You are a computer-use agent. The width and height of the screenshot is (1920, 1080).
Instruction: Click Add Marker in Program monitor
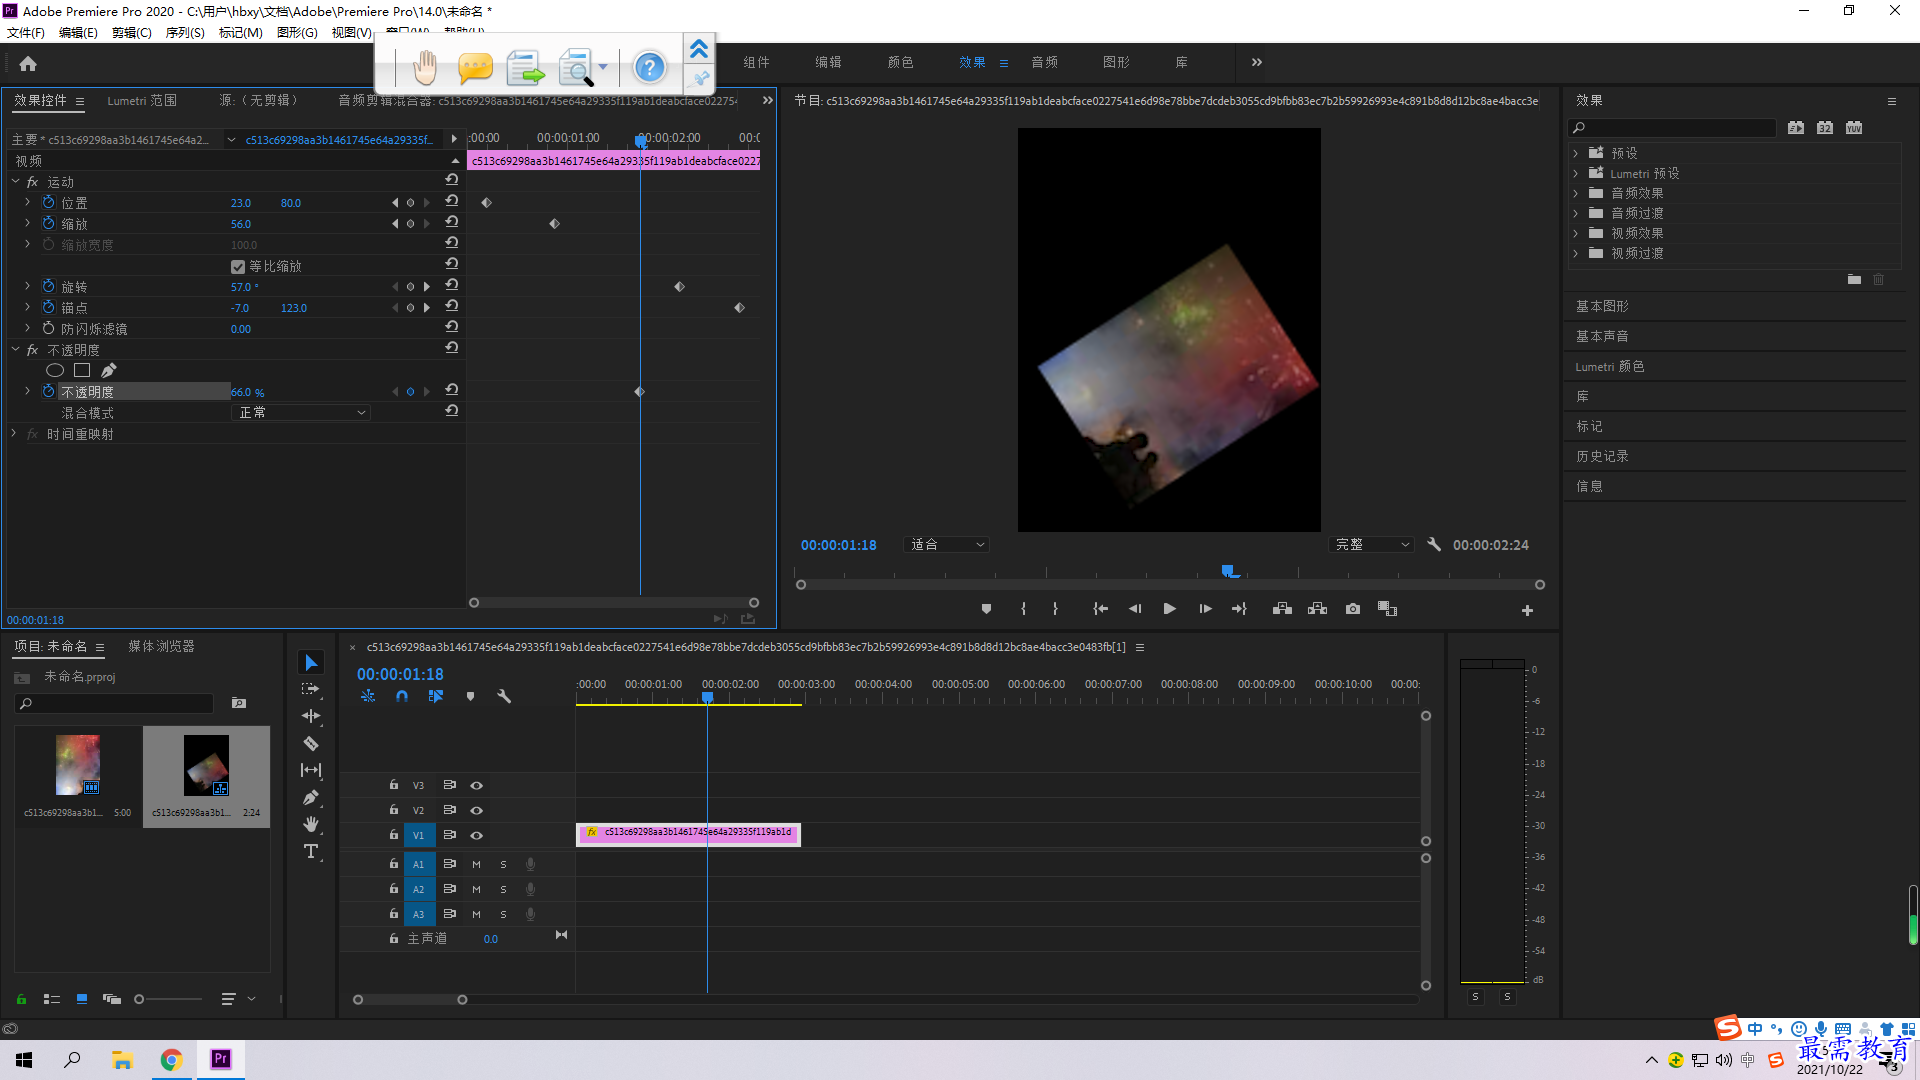986,609
